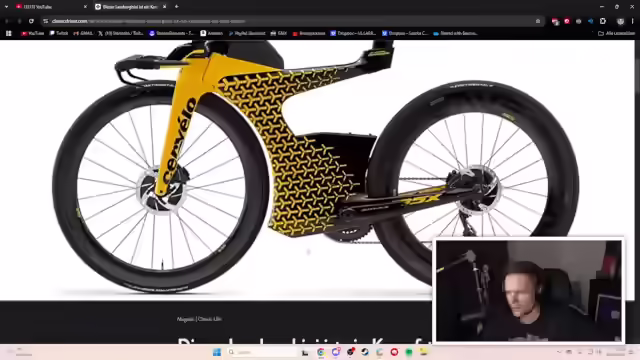The height and width of the screenshot is (360, 640).
Task: Open the YouTube bookmark
Action: click(33, 33)
